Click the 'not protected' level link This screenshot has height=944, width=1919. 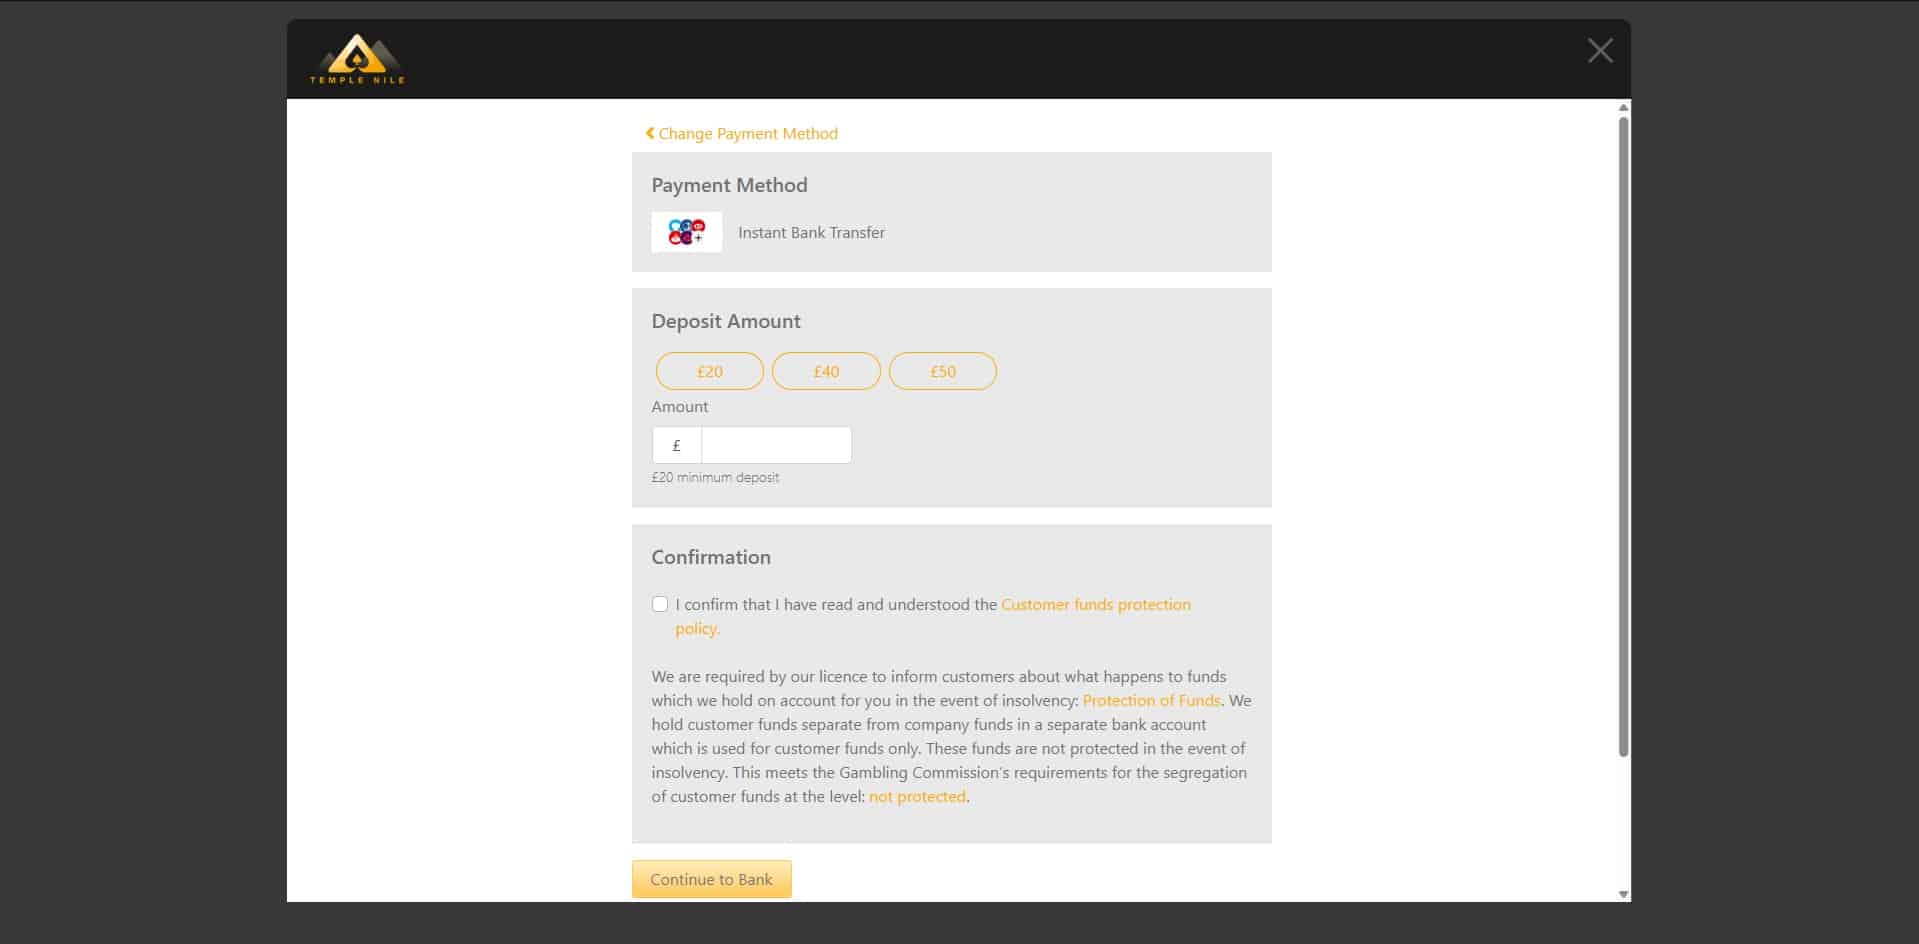pos(917,797)
